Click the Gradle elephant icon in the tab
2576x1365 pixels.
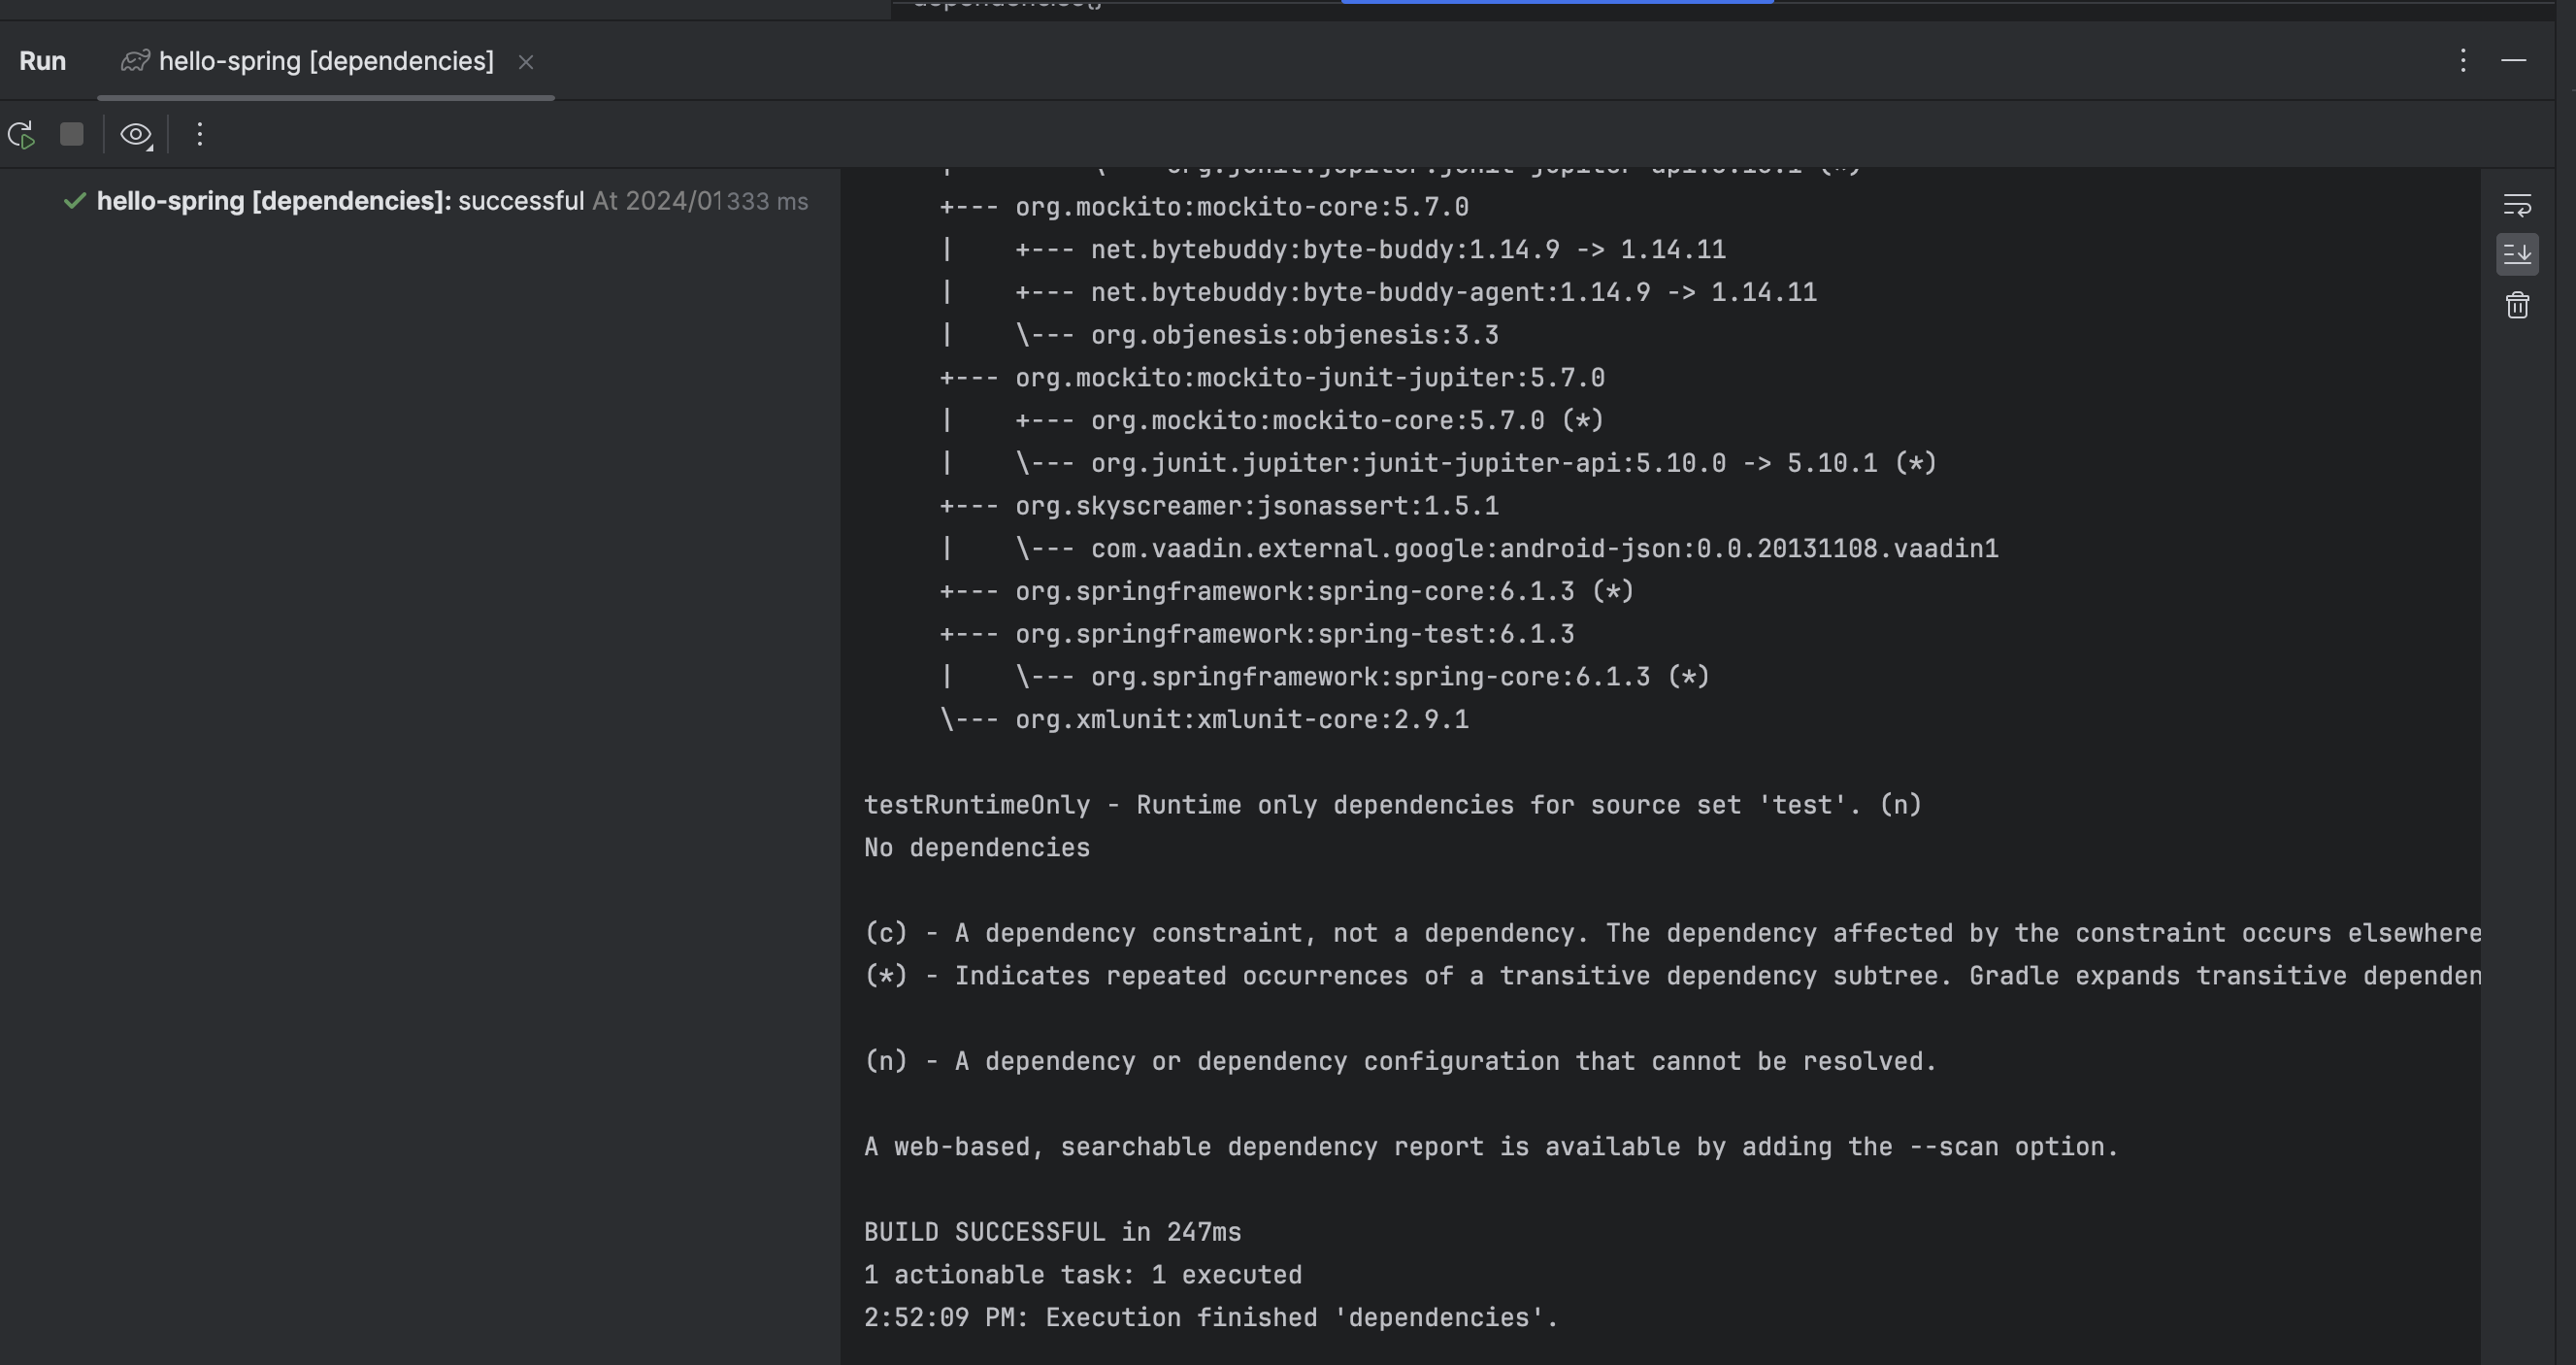[136, 61]
